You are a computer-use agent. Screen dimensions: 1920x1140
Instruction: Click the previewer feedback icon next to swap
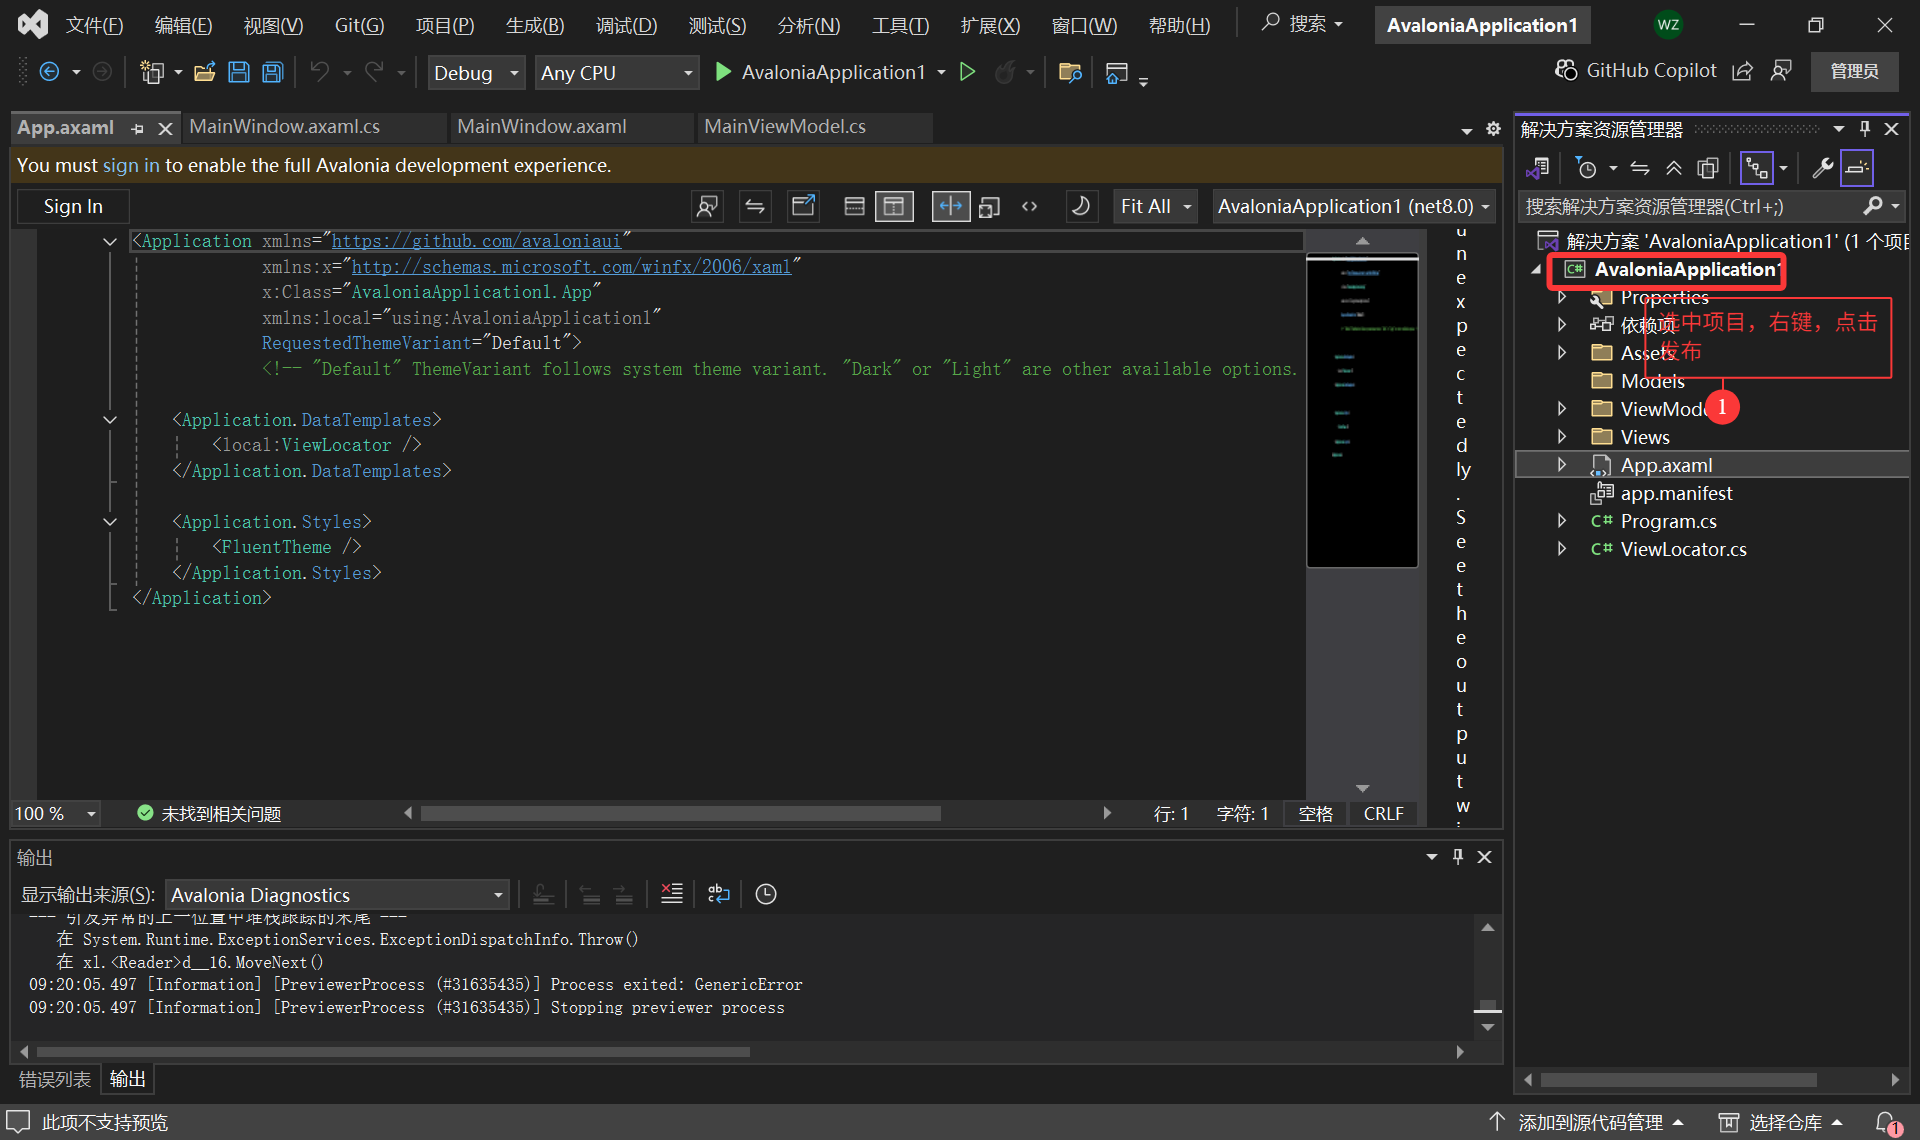click(707, 206)
